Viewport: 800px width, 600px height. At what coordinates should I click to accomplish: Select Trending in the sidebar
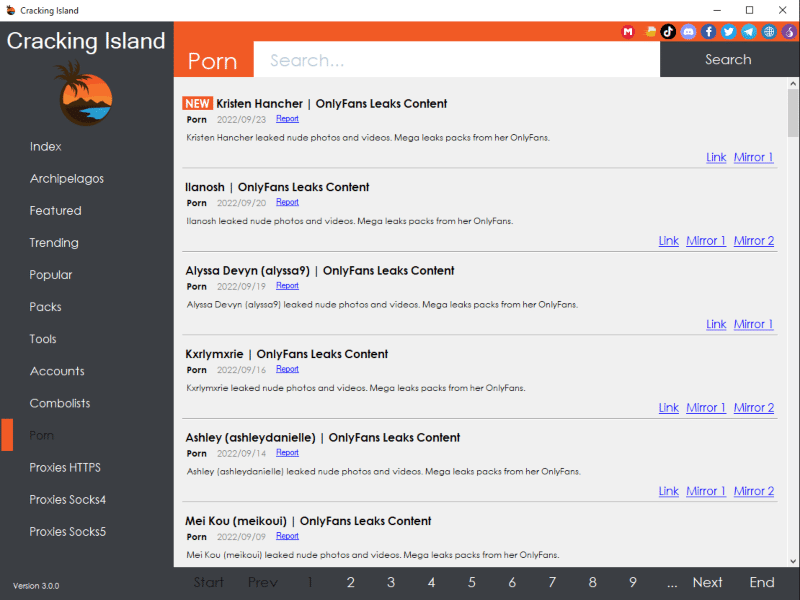[54, 243]
